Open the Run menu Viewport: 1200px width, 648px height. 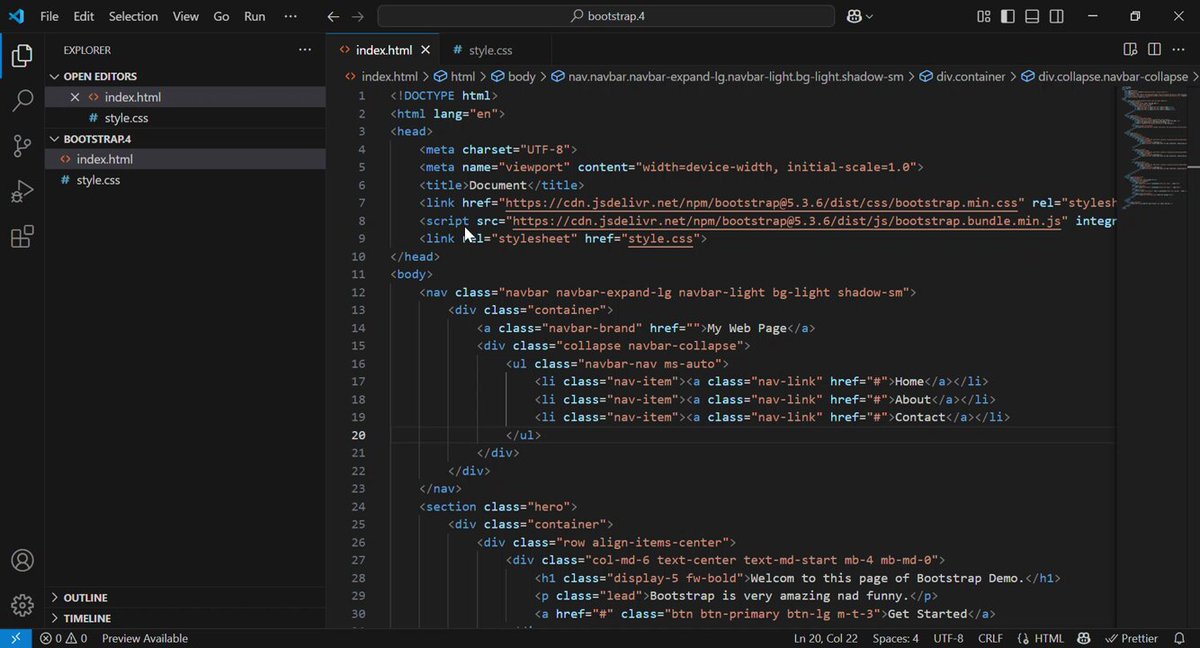tap(255, 16)
